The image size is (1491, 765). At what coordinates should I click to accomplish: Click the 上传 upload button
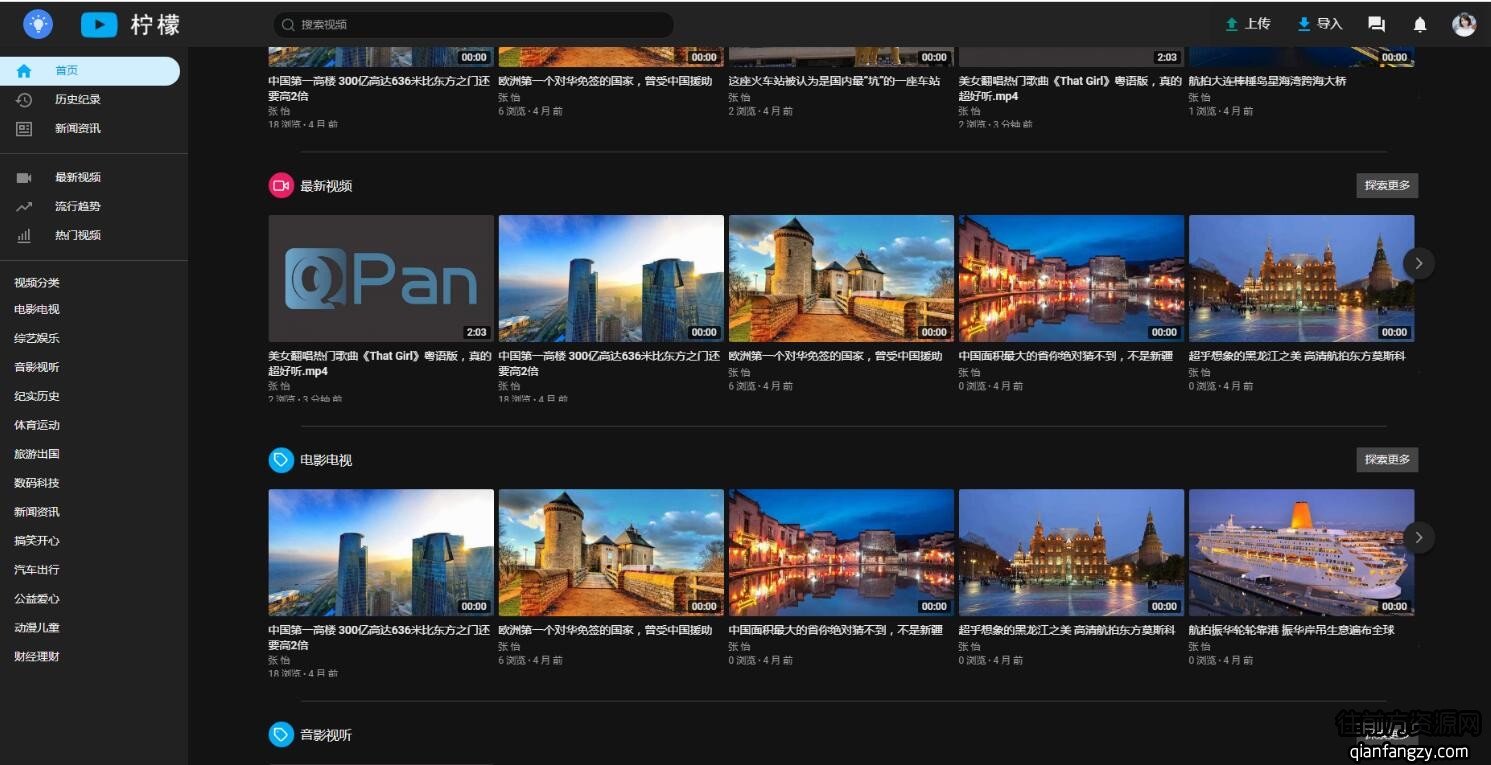[x=1248, y=24]
